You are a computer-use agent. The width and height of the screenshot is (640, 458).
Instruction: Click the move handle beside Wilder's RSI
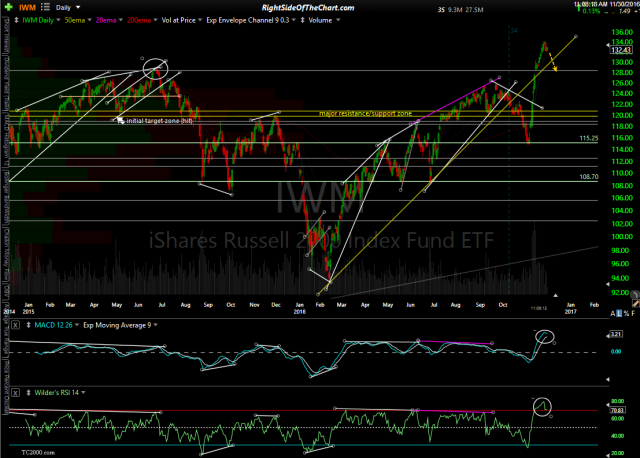tap(29, 393)
